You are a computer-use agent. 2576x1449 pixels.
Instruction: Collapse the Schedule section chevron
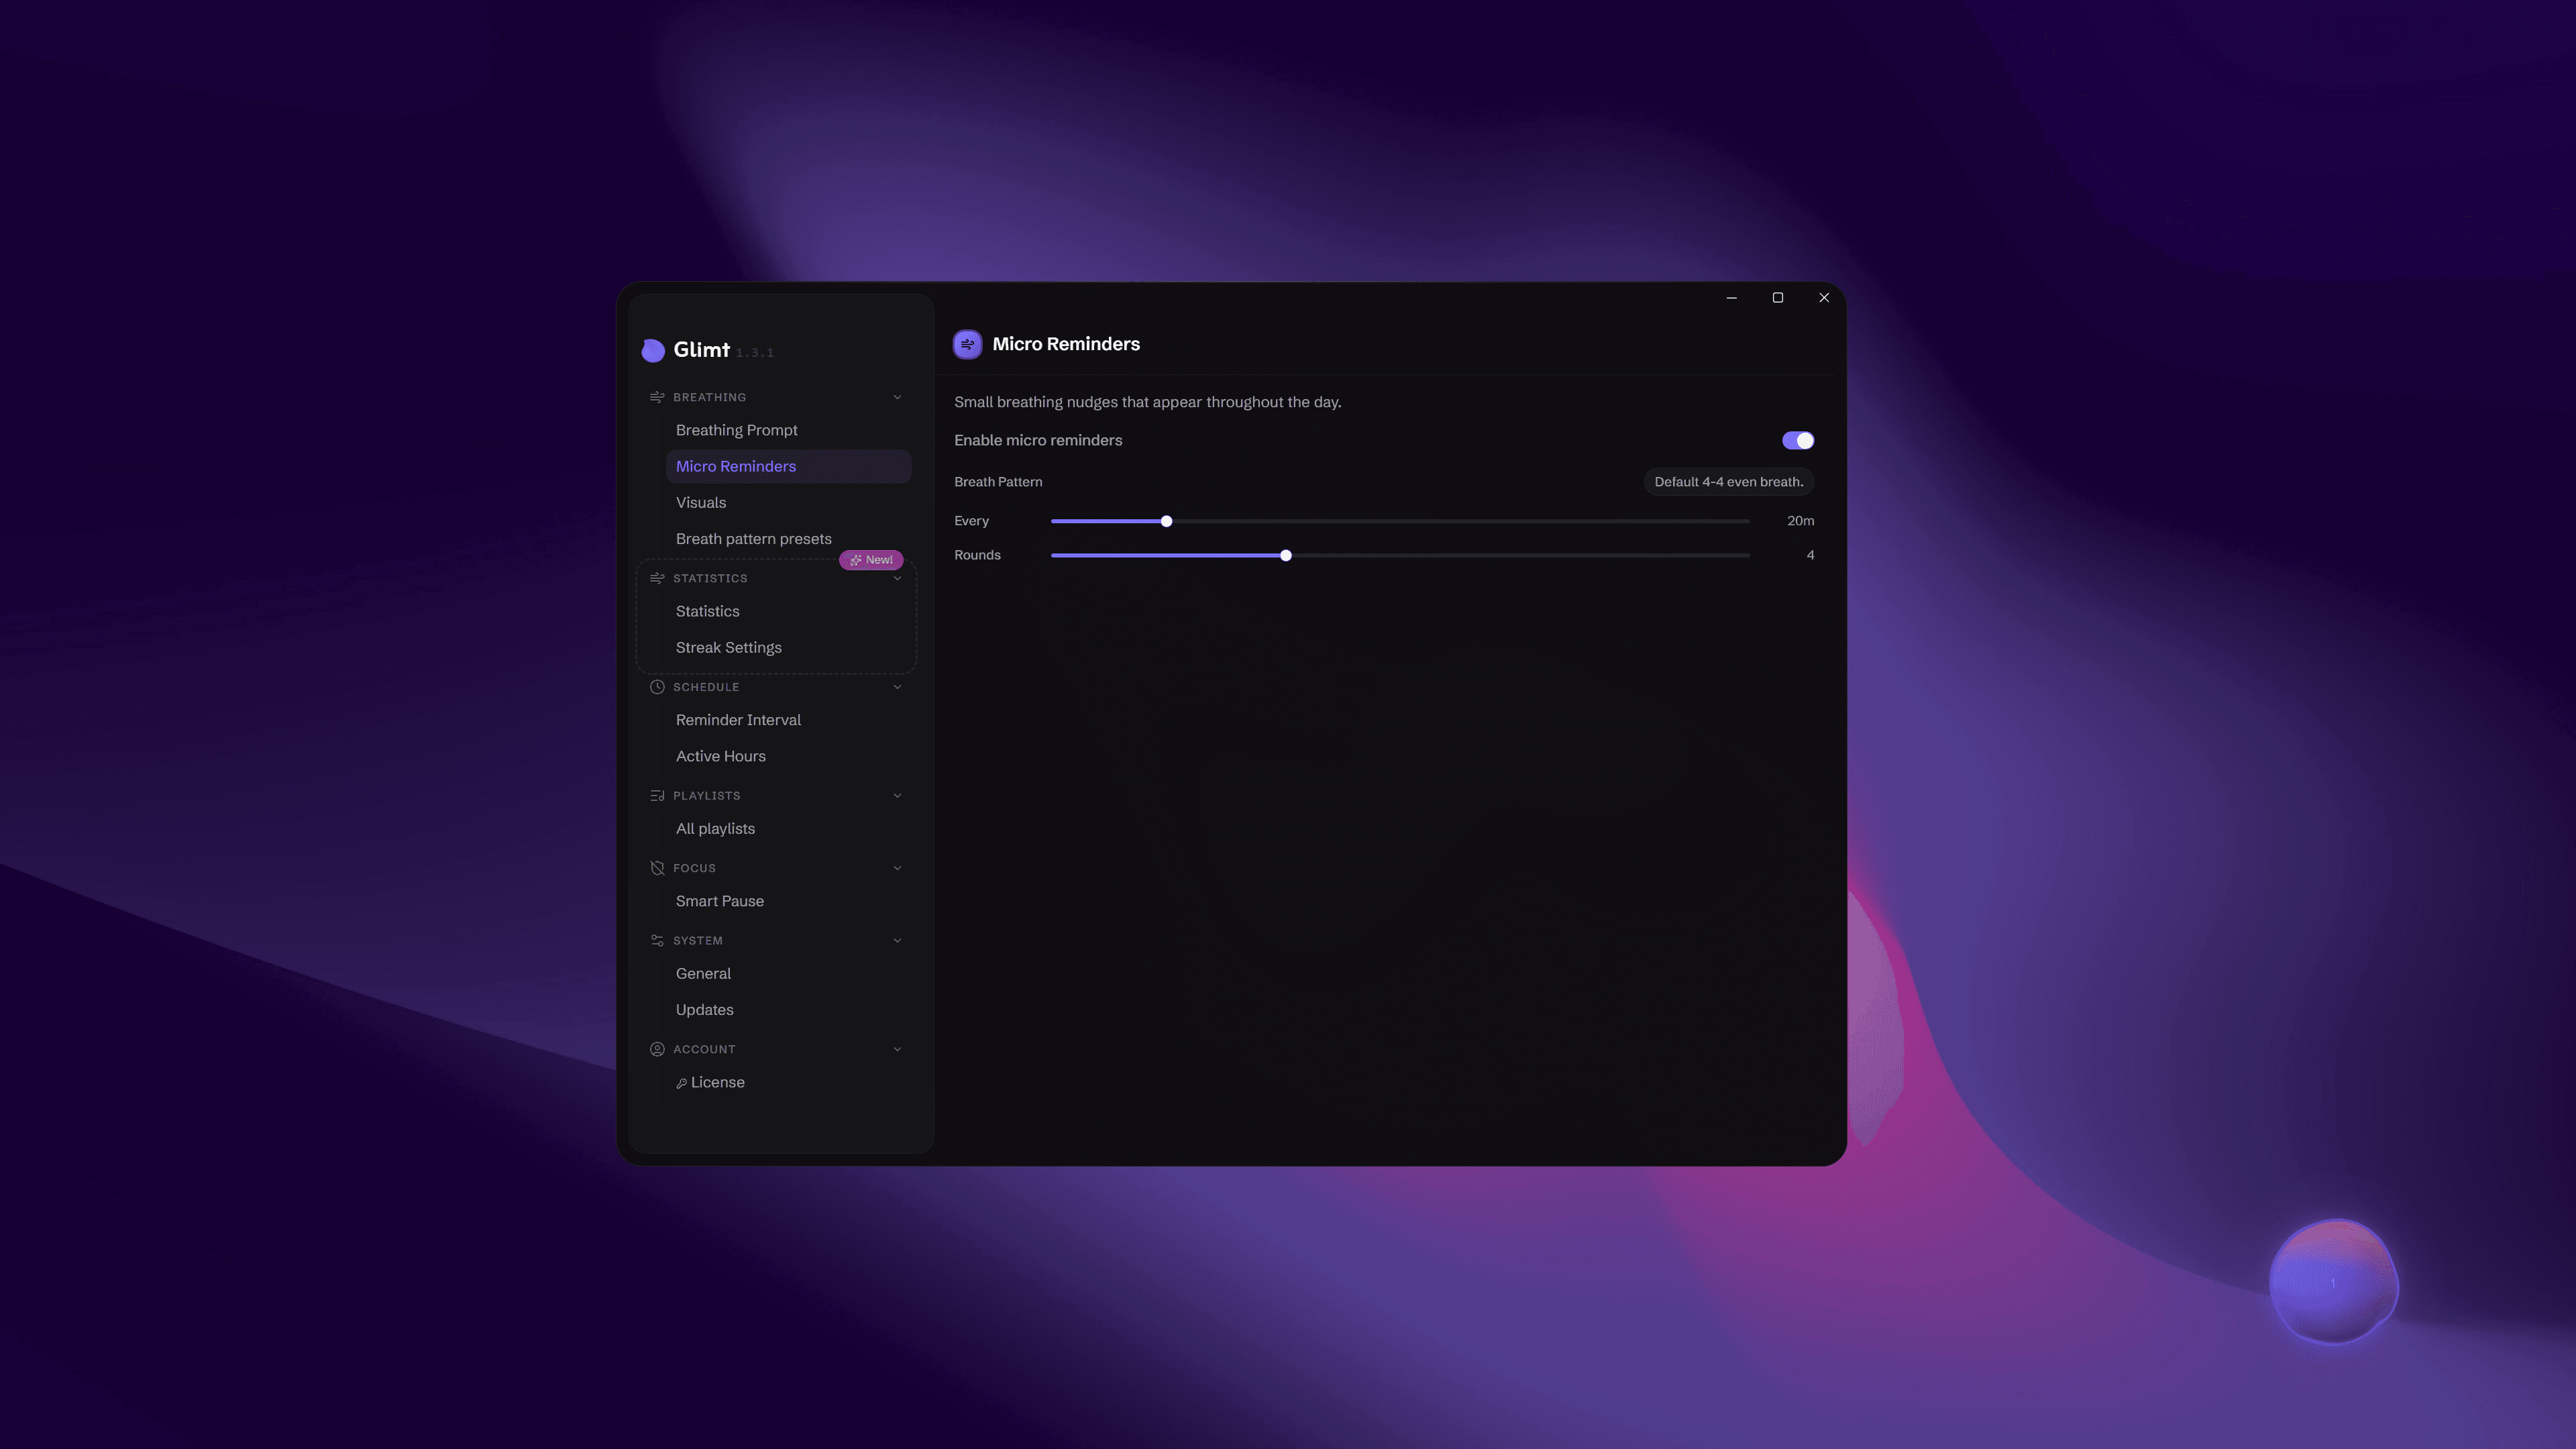point(897,687)
